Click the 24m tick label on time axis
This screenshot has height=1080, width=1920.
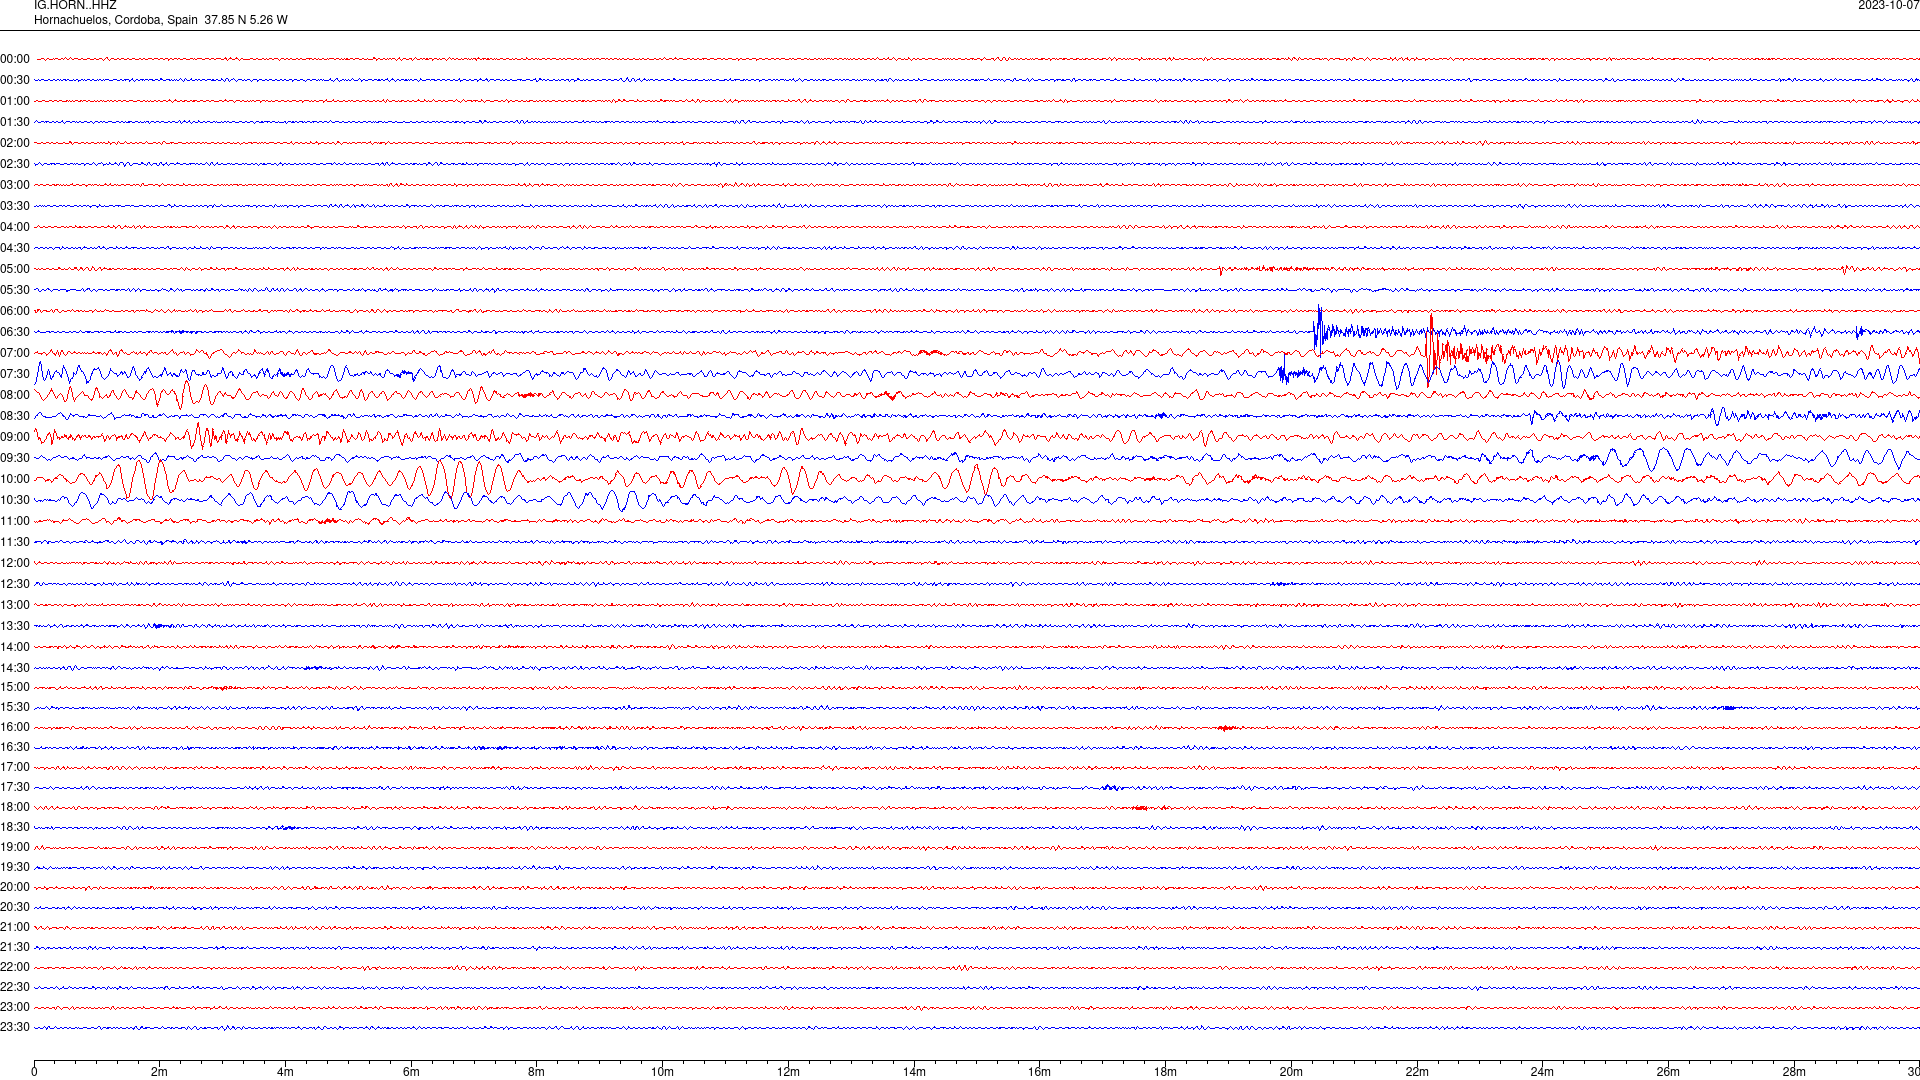1542,1072
